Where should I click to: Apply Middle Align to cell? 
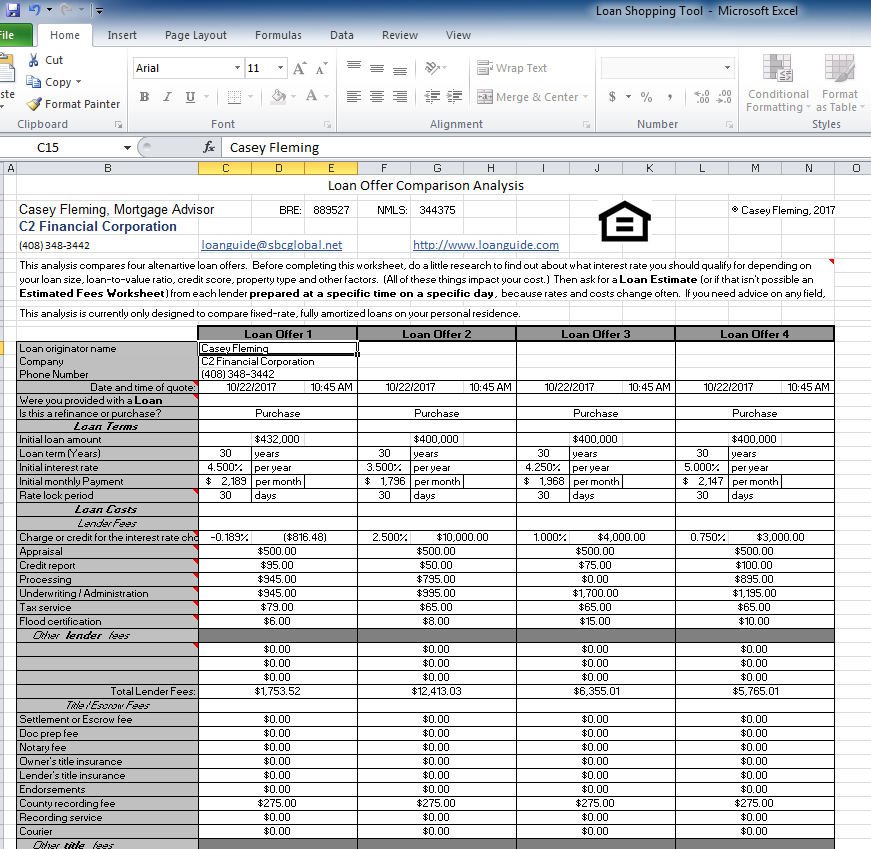click(x=377, y=68)
